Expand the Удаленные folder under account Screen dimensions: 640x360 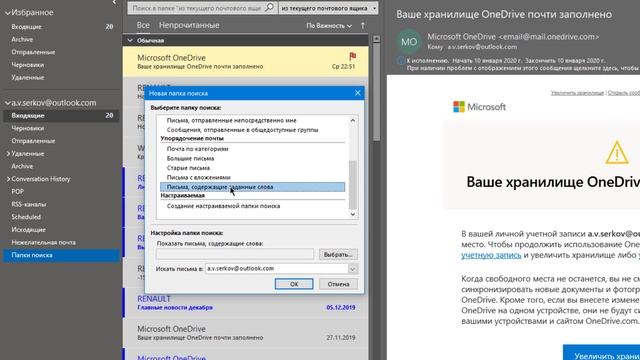8,153
